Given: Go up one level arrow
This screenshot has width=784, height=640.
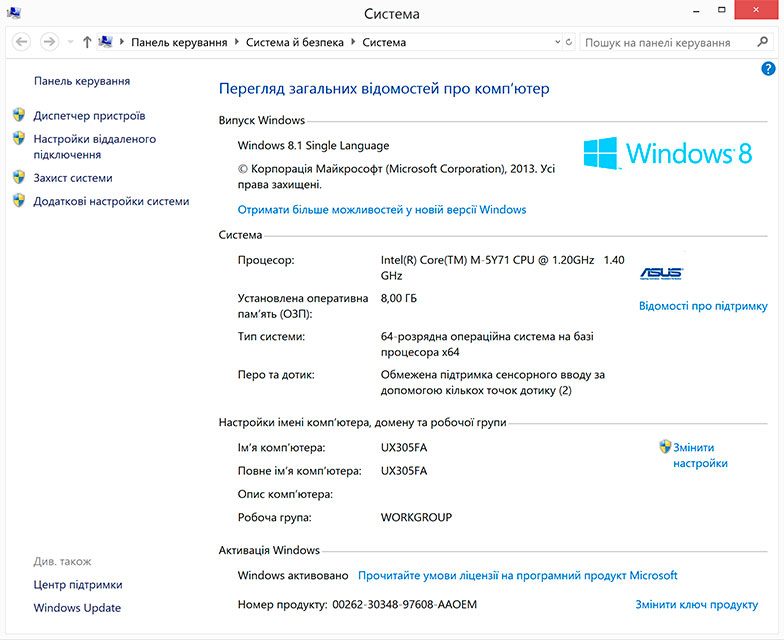Looking at the screenshot, I should 87,42.
